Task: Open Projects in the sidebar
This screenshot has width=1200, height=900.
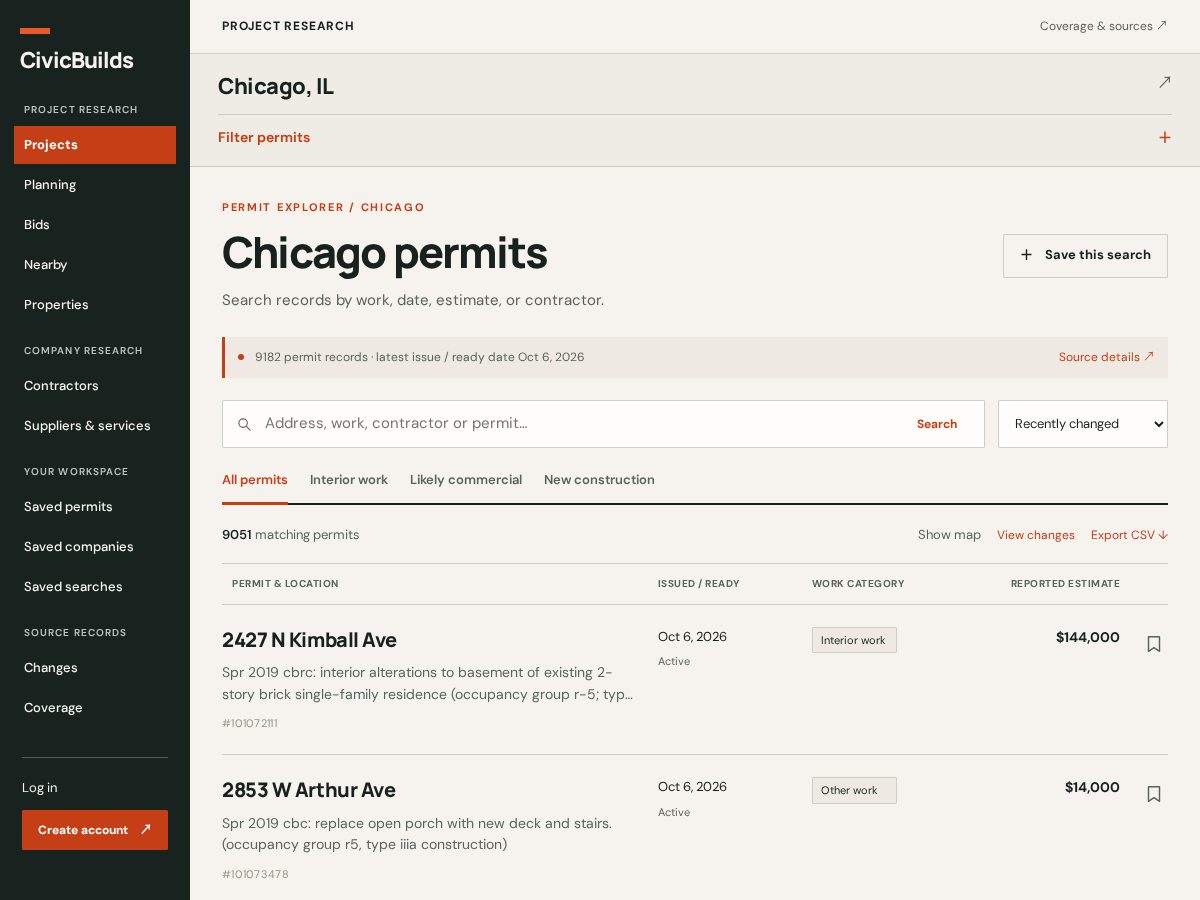Action: click(95, 145)
